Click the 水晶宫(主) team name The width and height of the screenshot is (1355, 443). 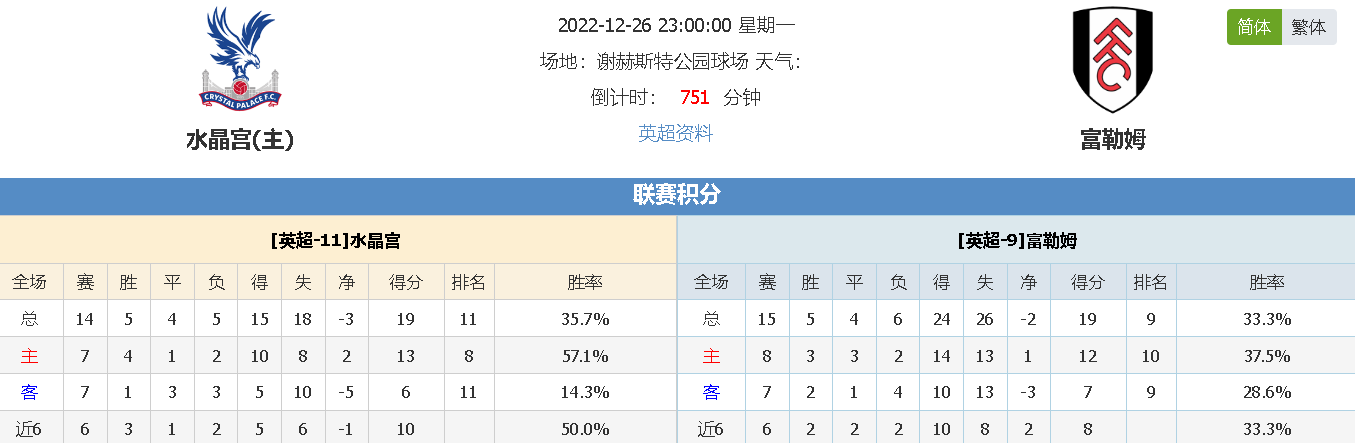pyautogui.click(x=240, y=140)
